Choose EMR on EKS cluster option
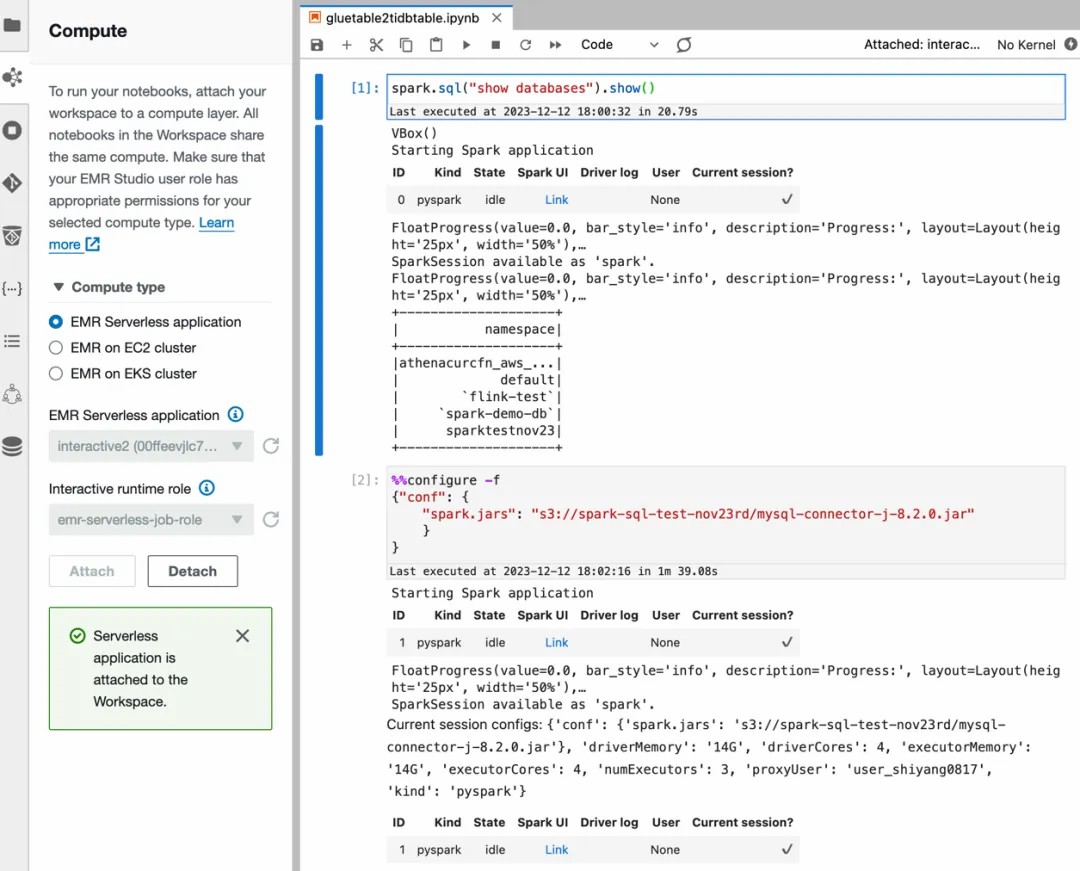 56,374
